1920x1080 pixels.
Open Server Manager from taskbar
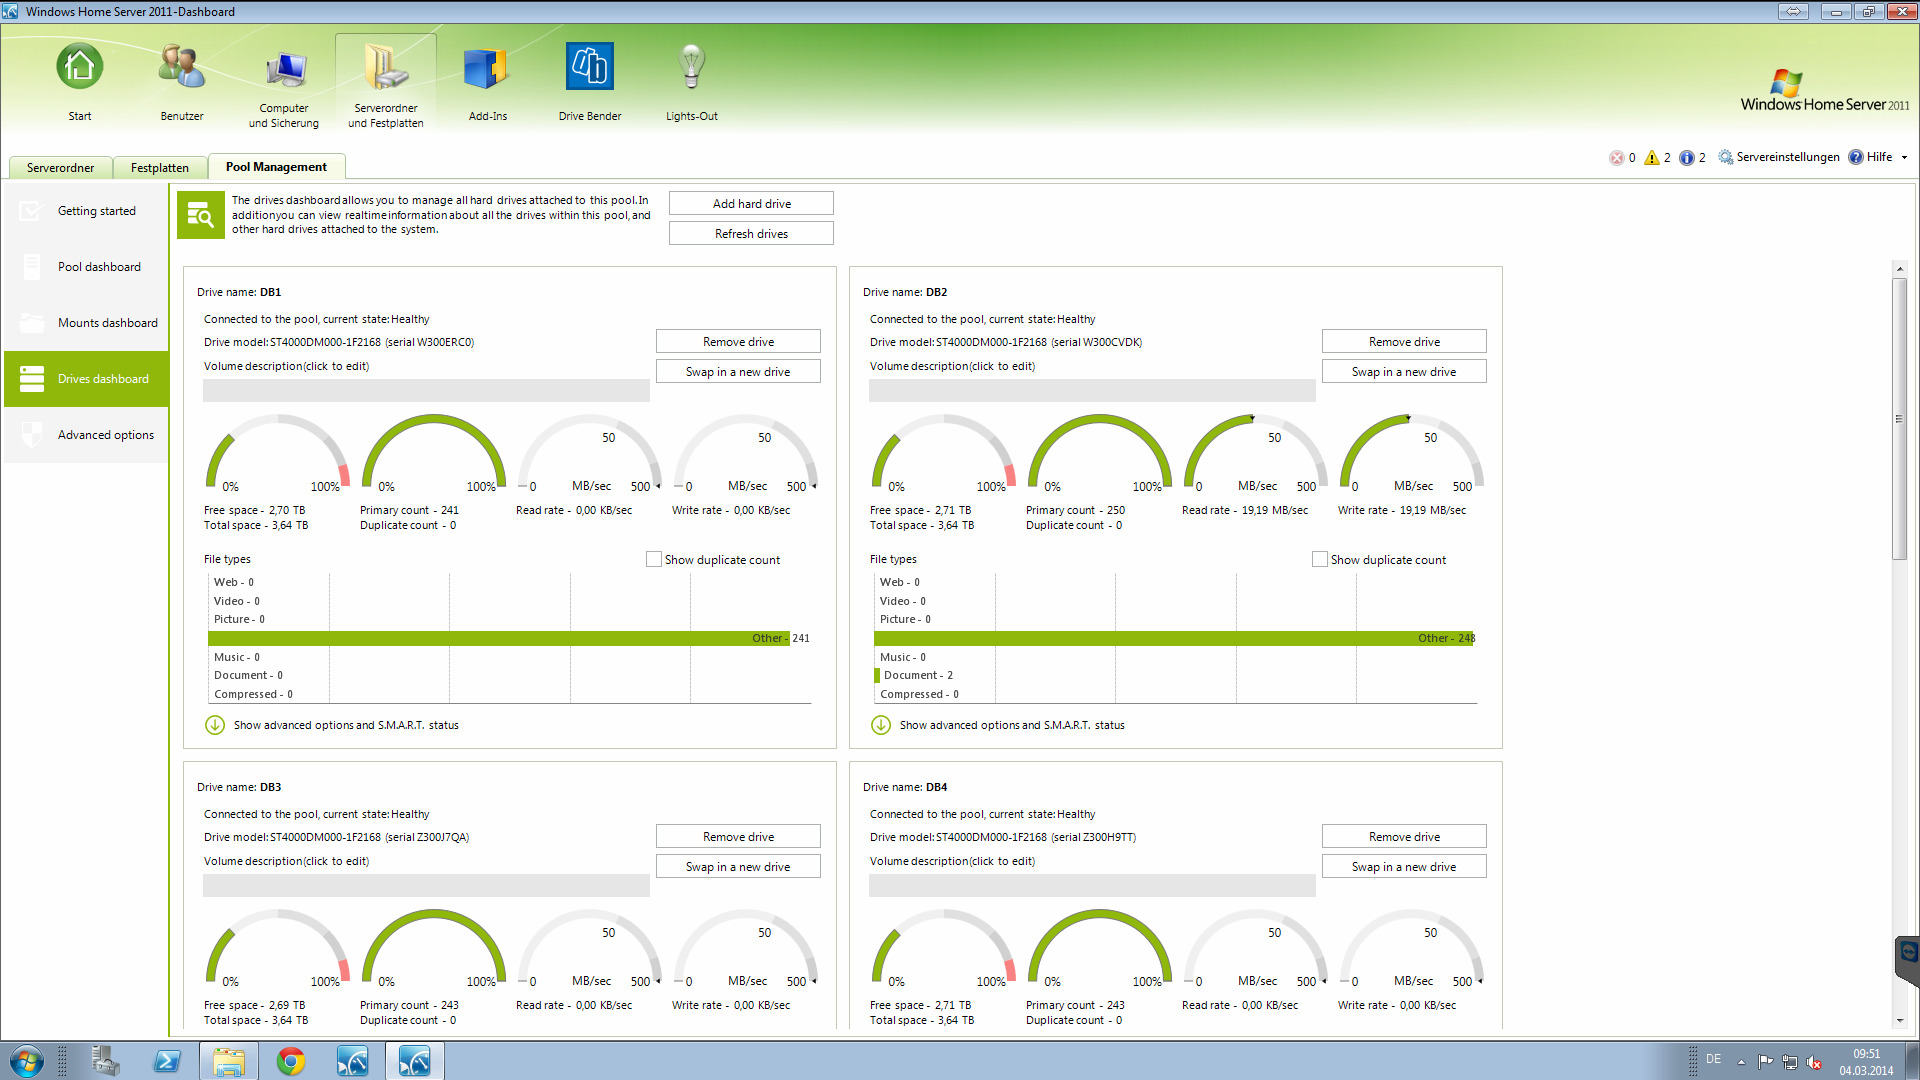pyautogui.click(x=105, y=1061)
